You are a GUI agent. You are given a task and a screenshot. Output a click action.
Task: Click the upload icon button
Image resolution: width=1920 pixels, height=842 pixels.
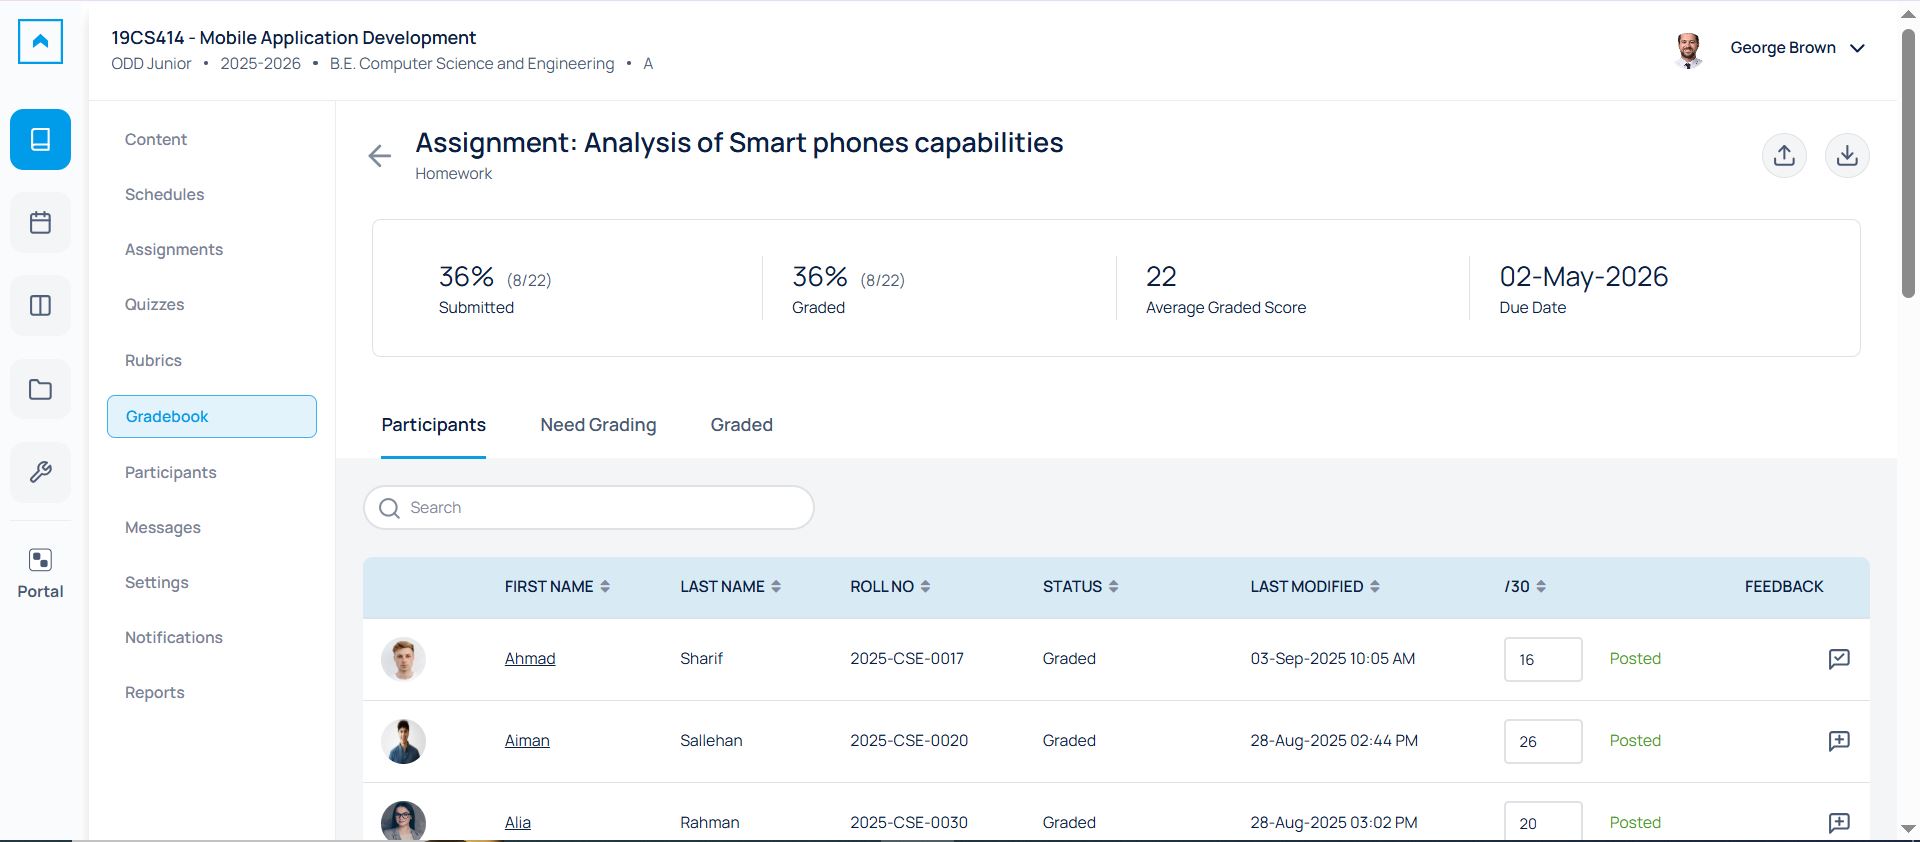(x=1784, y=156)
